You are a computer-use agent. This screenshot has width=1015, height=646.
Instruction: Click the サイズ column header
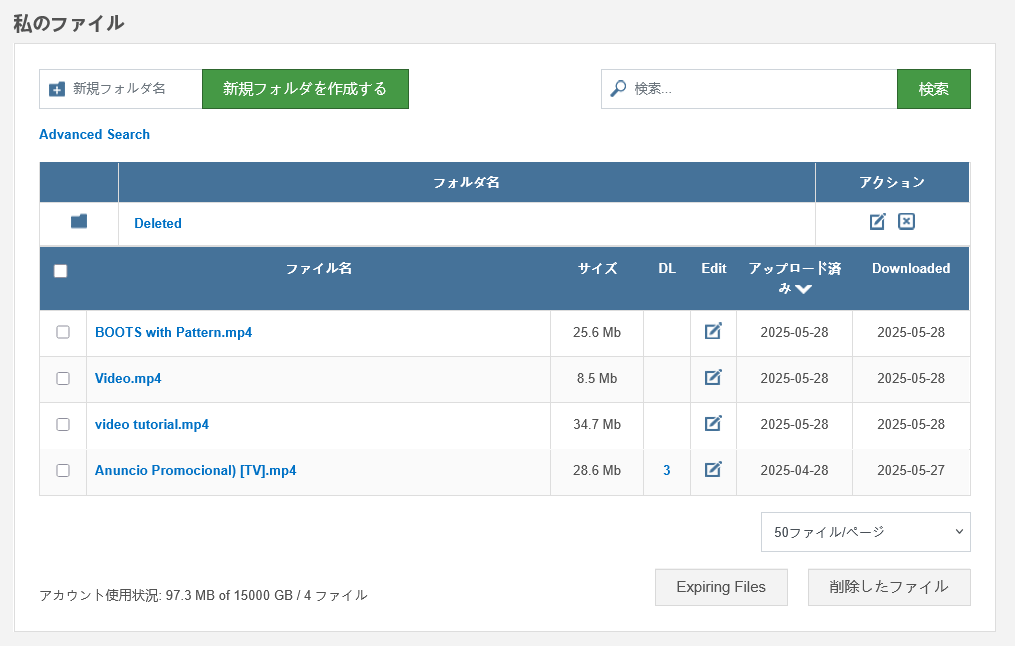[597, 268]
